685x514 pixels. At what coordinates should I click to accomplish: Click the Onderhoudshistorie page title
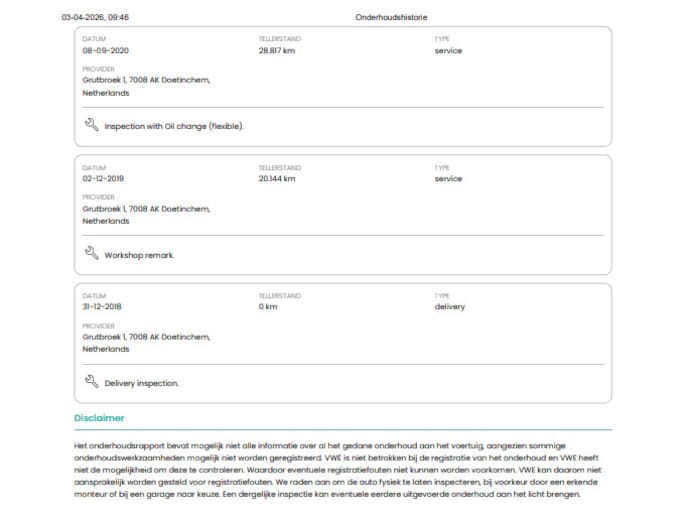coord(388,17)
